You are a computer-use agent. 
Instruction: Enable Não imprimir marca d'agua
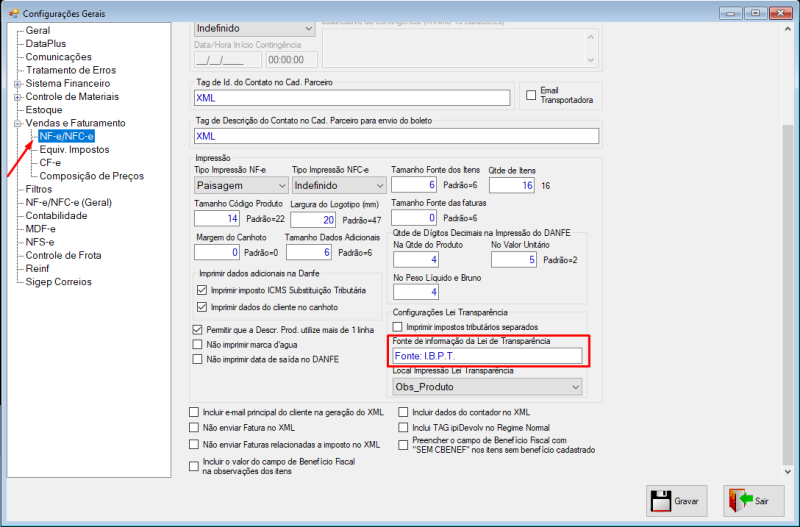tap(197, 345)
